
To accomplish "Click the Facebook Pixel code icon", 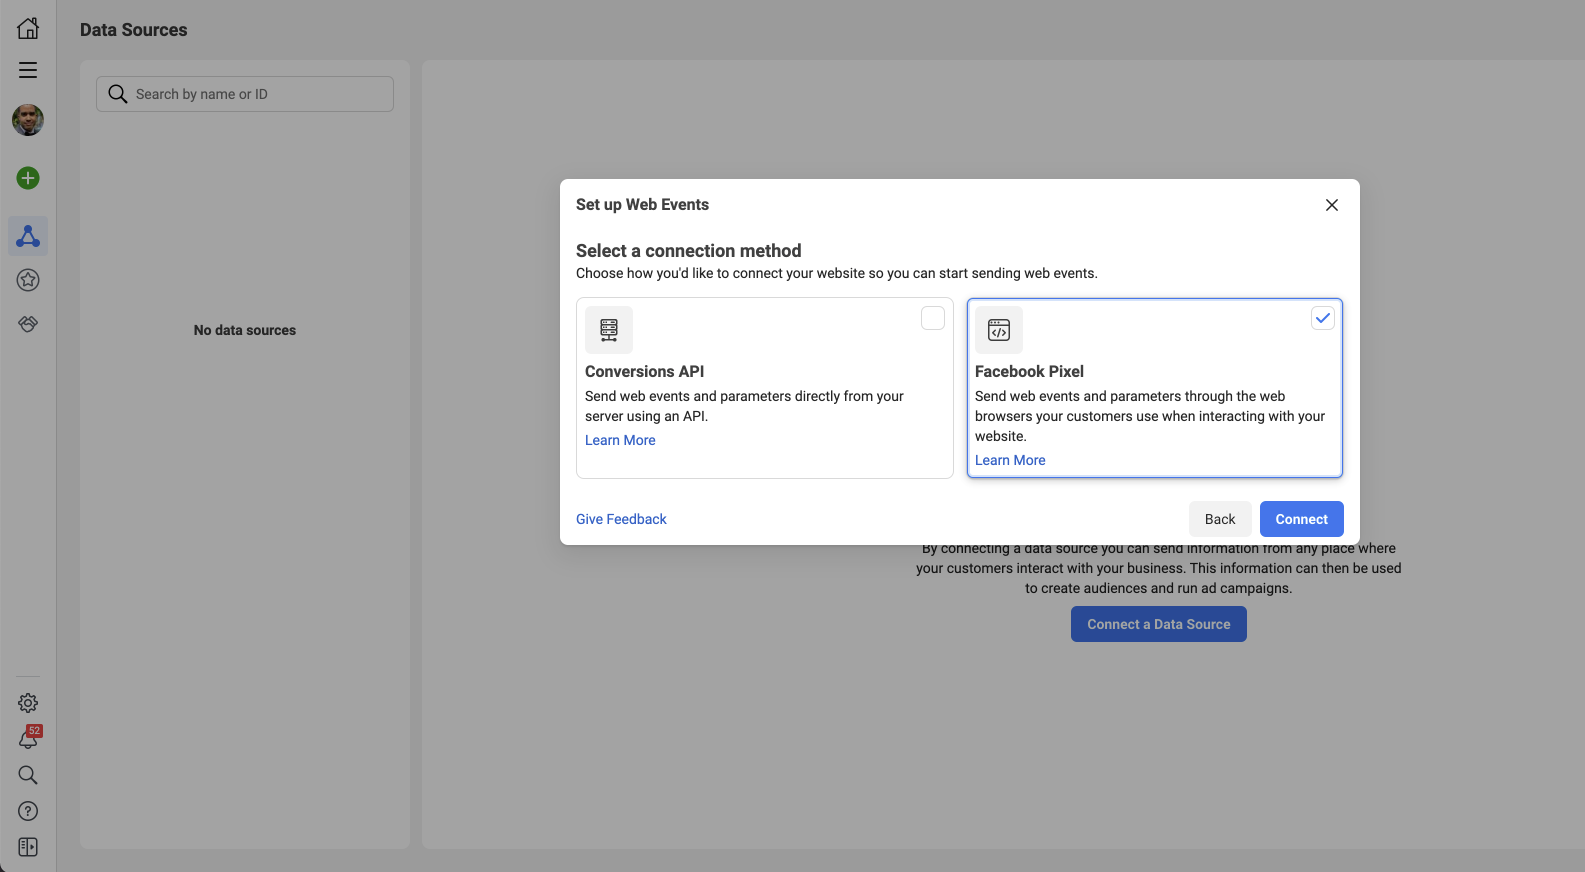I will [x=999, y=330].
